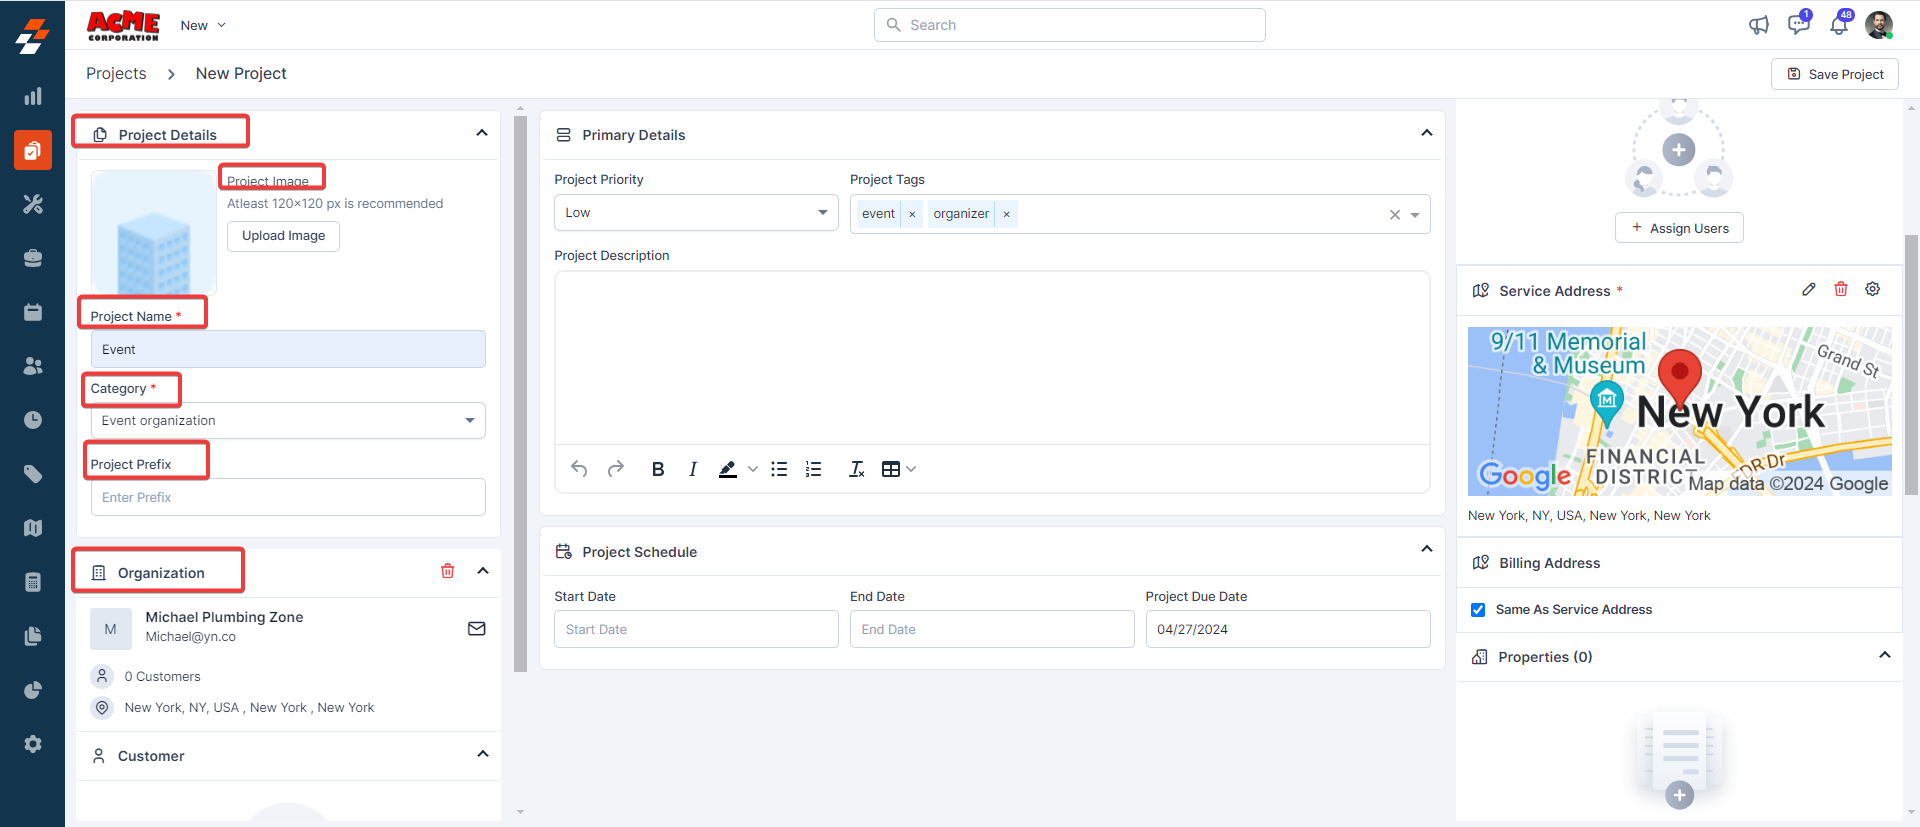The height and width of the screenshot is (827, 1920).
Task: Go to Projects breadcrumb link
Action: 116,74
